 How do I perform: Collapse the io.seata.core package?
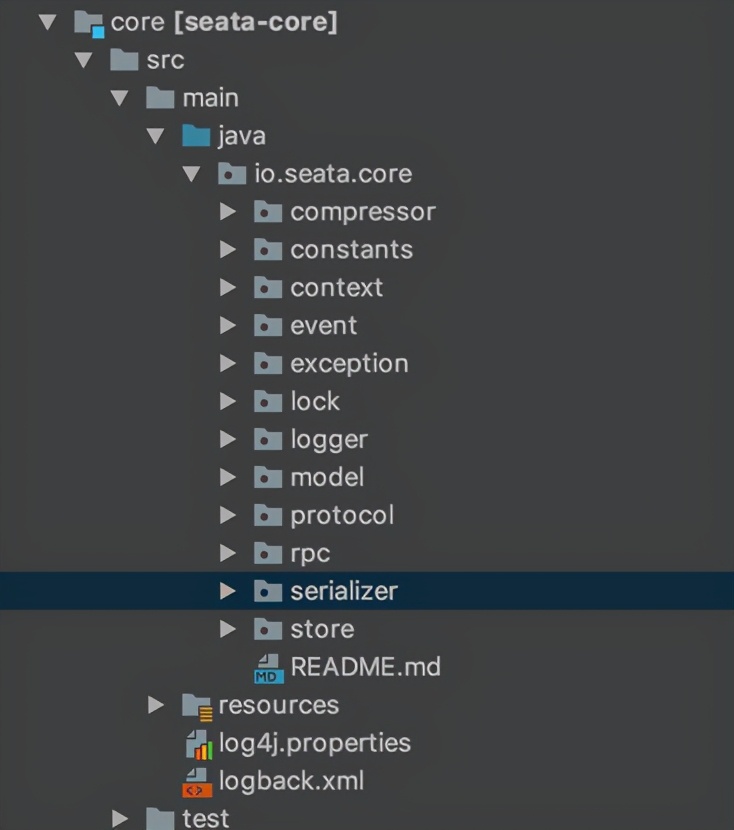[x=192, y=174]
